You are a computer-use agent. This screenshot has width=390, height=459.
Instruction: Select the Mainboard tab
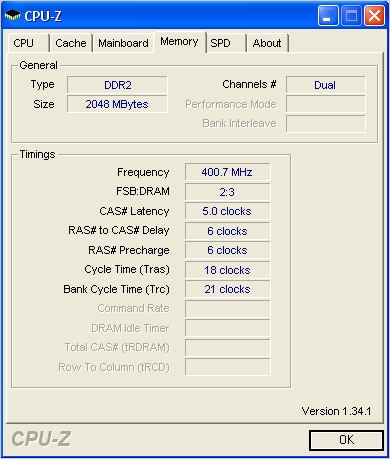[x=123, y=43]
